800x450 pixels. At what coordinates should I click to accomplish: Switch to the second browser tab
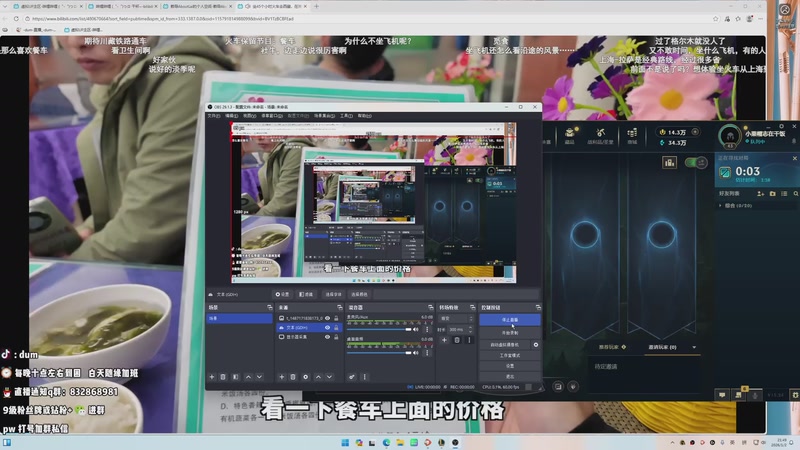[x=122, y=7]
